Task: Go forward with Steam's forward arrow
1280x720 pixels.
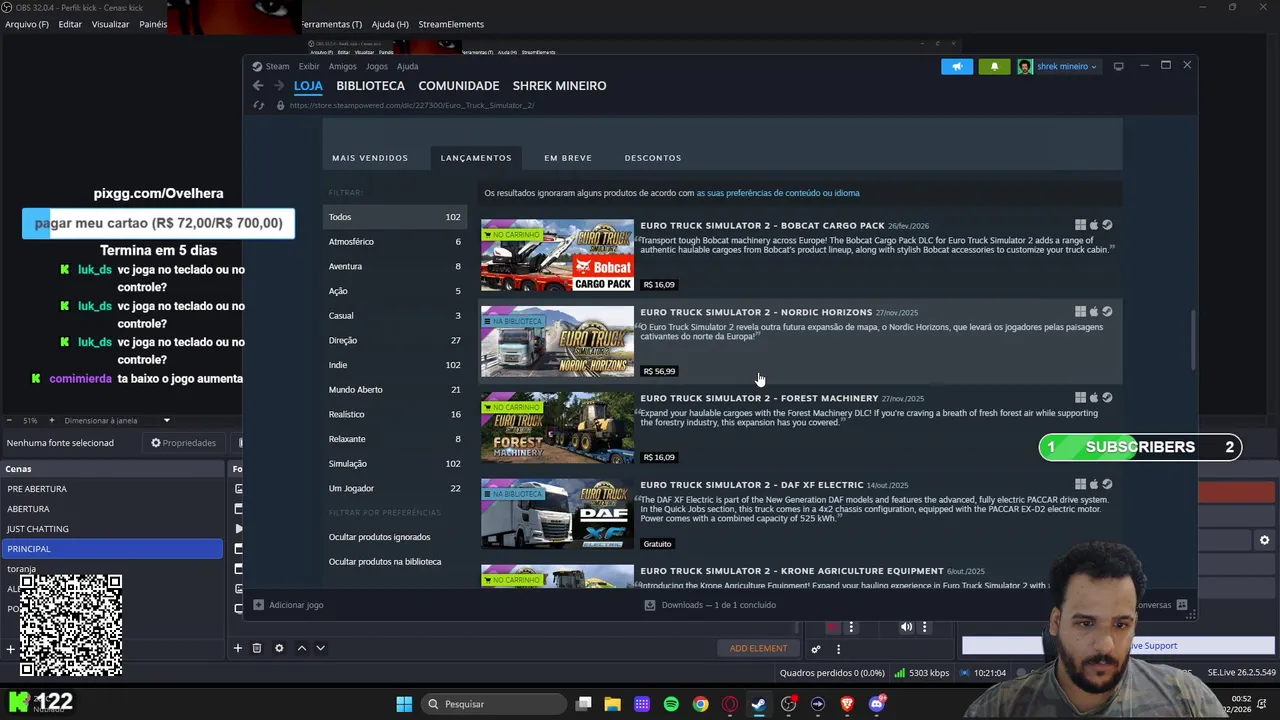Action: tap(279, 86)
